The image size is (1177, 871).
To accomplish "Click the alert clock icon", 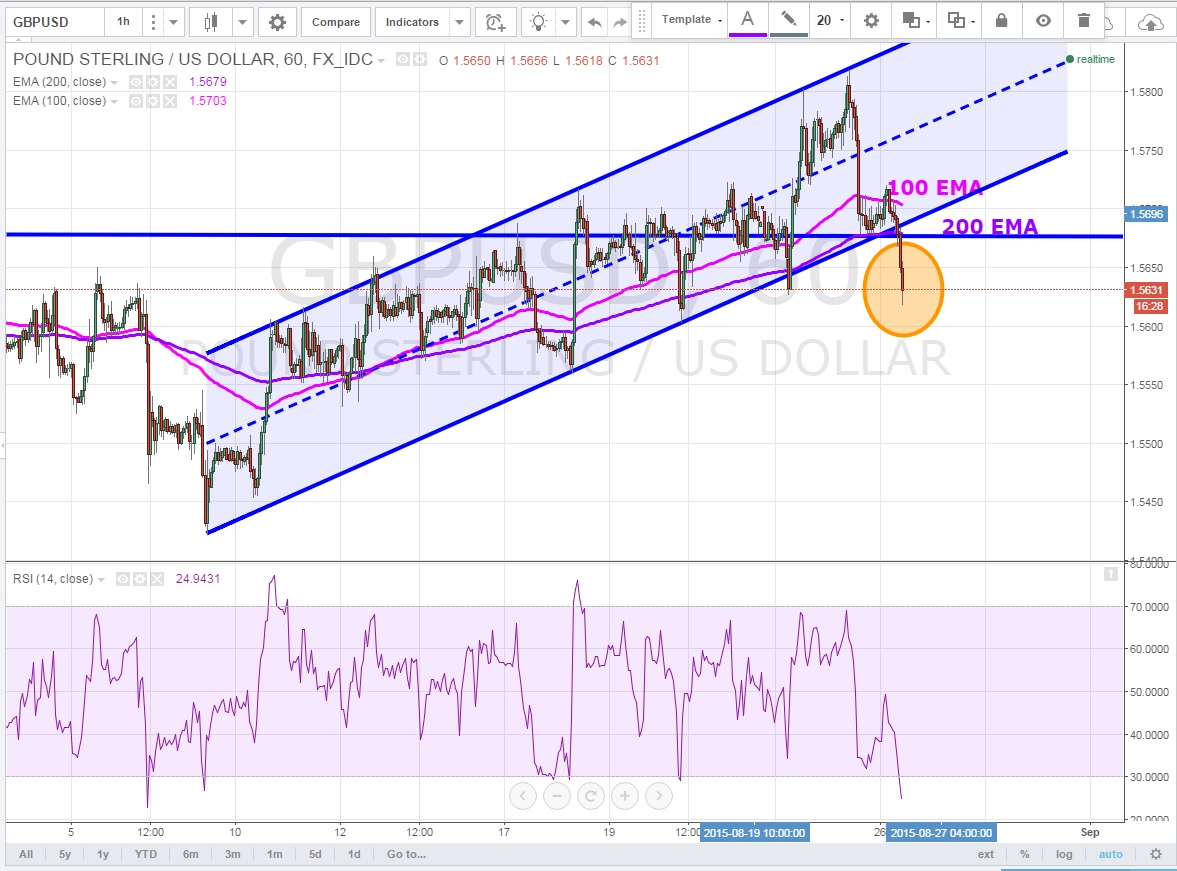I will click(x=495, y=21).
